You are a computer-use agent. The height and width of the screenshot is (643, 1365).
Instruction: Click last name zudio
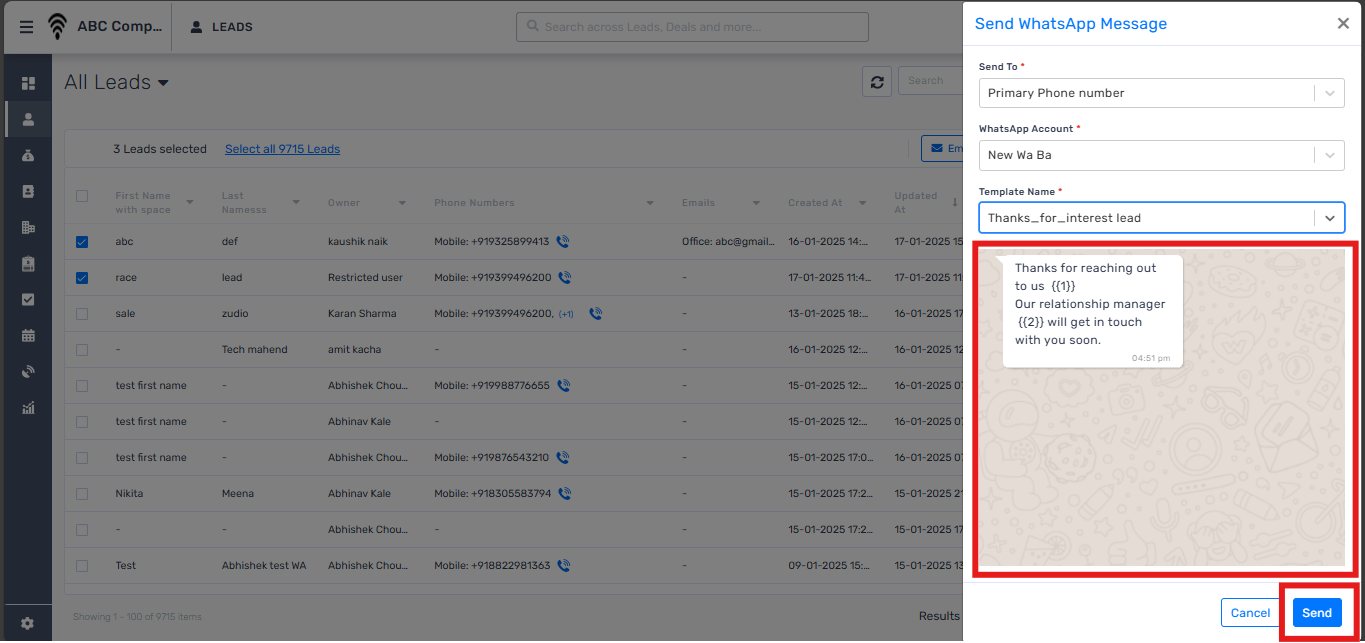(x=236, y=313)
